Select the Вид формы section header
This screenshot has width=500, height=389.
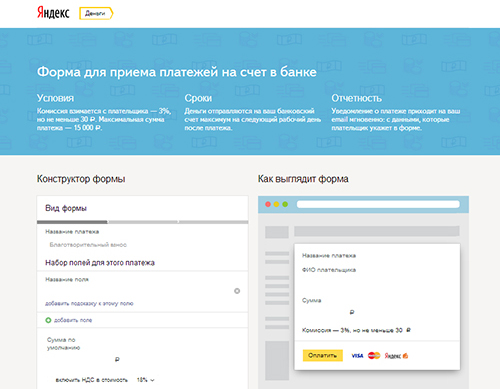pos(66,208)
